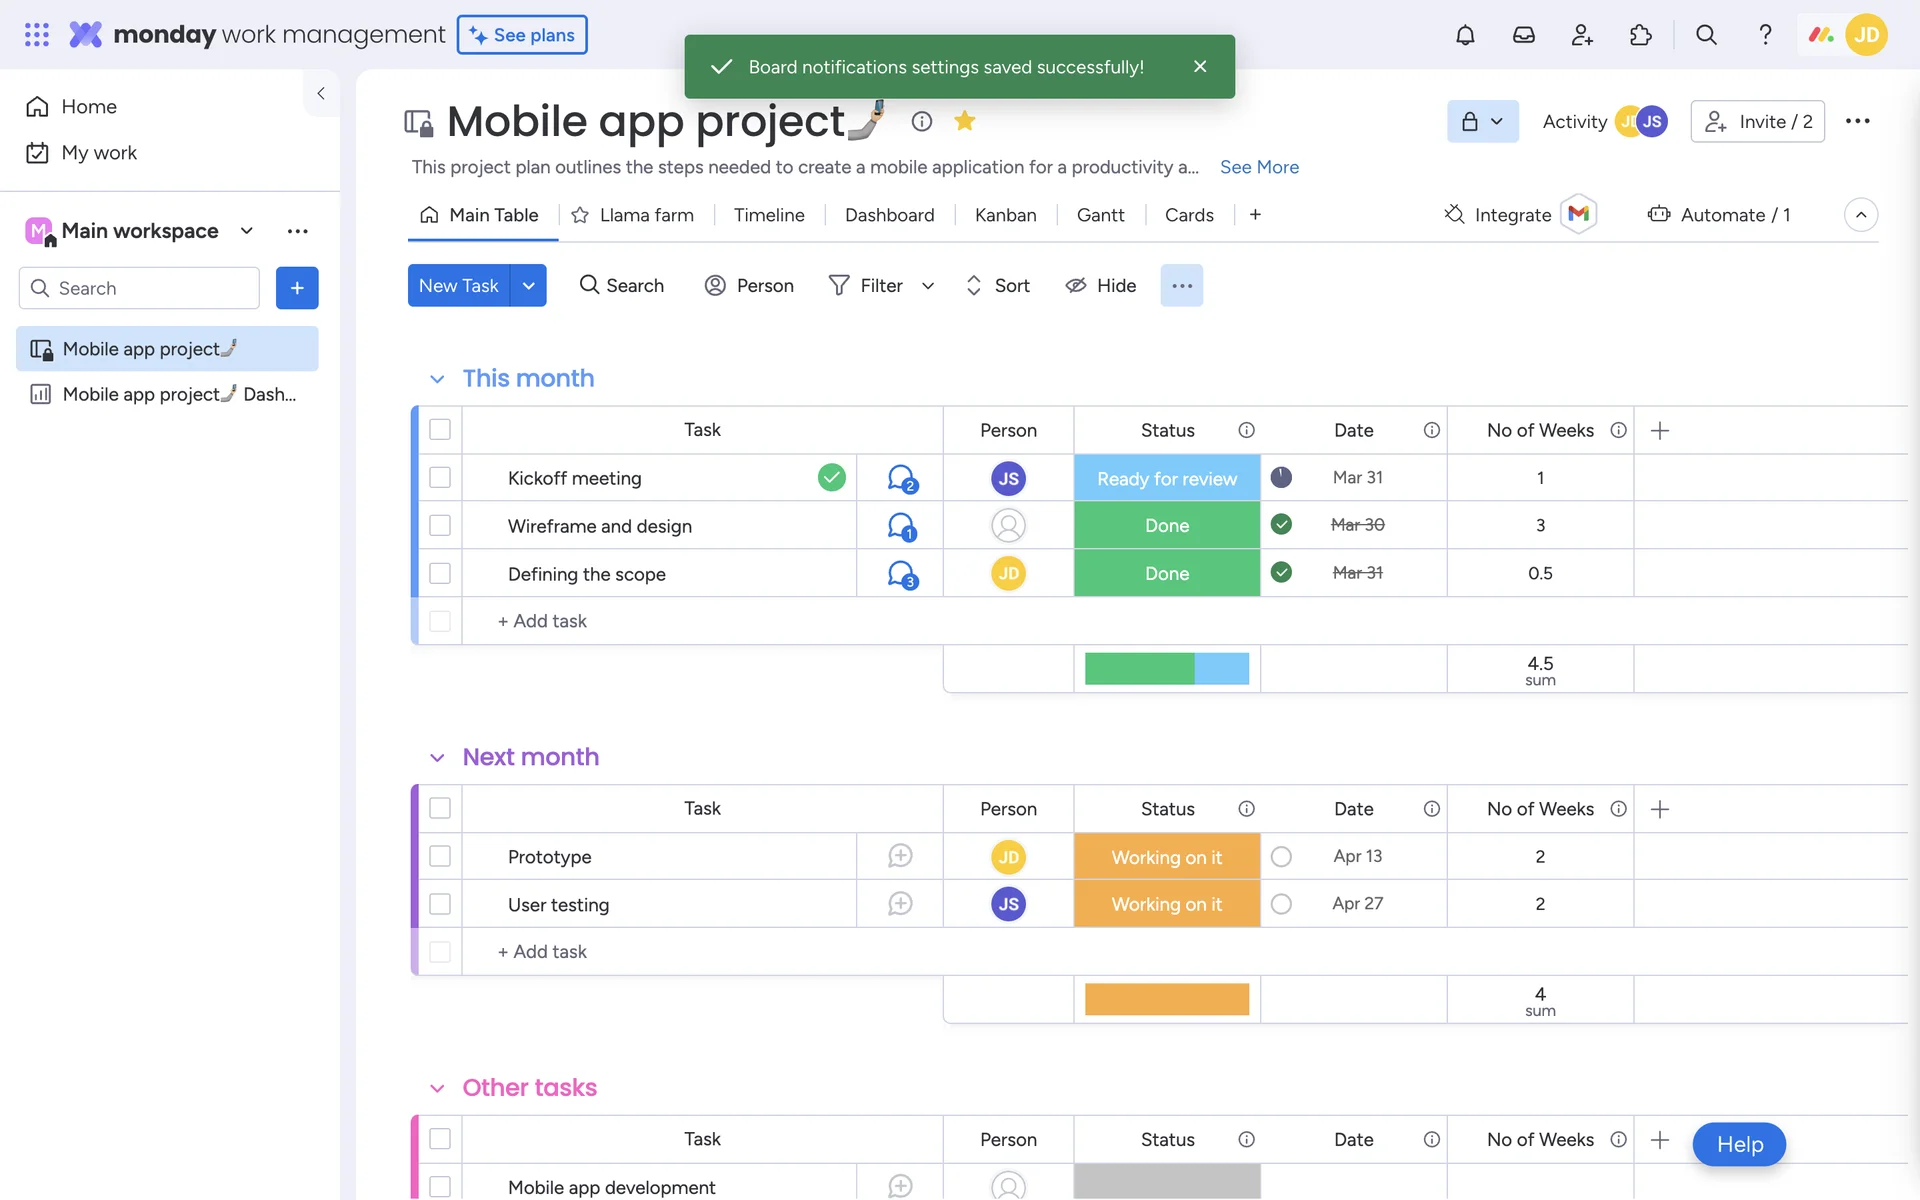The width and height of the screenshot is (1920, 1200).
Task: Open the notifications bell icon
Action: 1465,35
